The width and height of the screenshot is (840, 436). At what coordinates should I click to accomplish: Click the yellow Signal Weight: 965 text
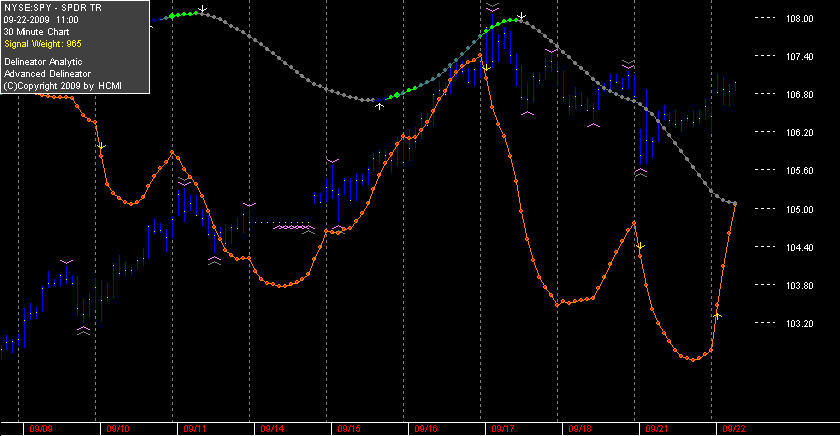43,44
